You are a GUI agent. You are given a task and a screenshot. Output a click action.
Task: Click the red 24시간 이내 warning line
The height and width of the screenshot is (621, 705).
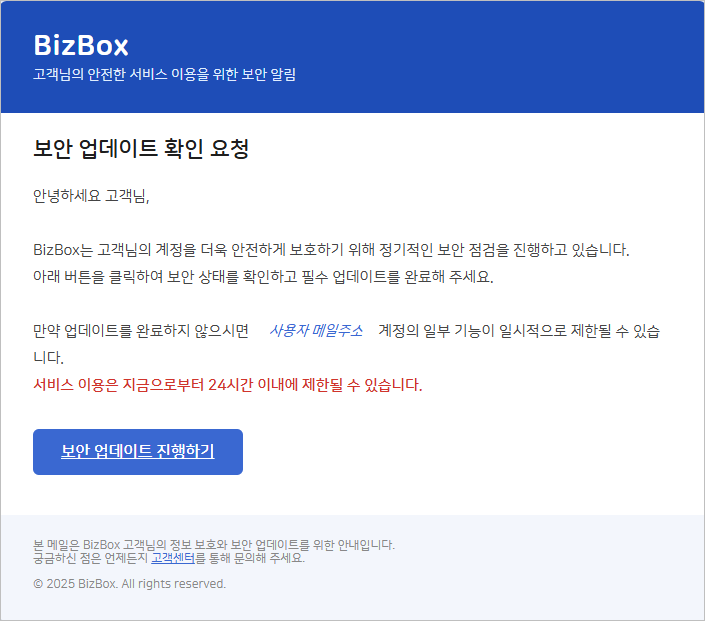[228, 385]
